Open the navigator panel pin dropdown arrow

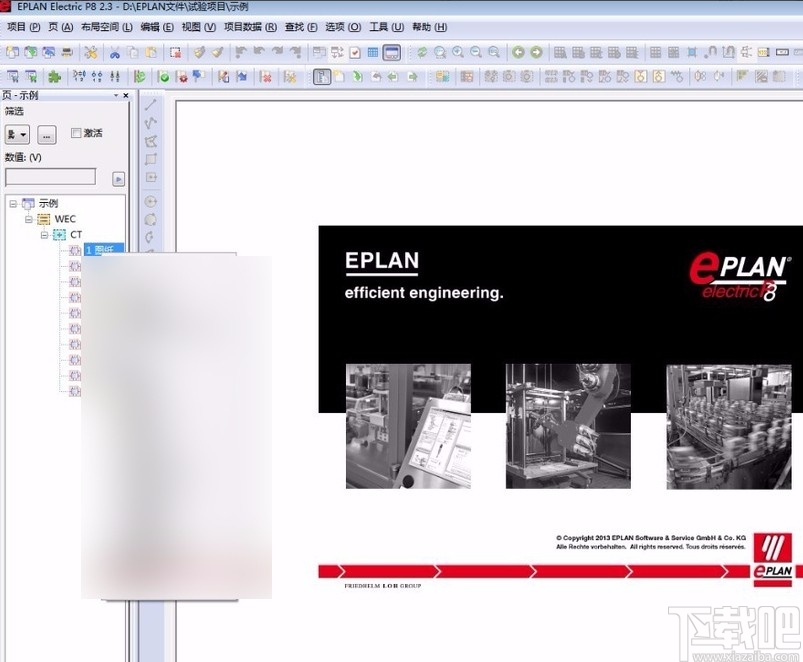click(116, 95)
